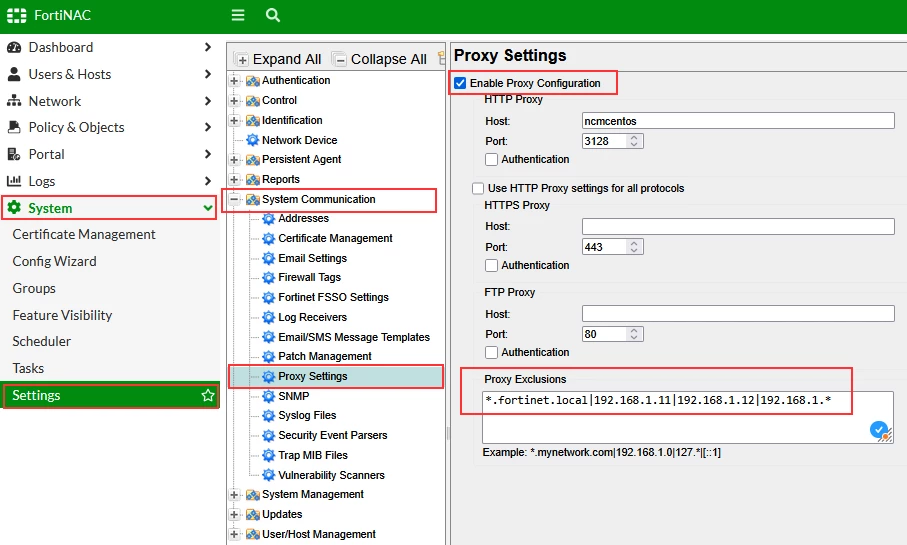Viewport: 907px width, 545px height.
Task: Click the Vulnerability Scanners gear icon
Action: click(268, 475)
